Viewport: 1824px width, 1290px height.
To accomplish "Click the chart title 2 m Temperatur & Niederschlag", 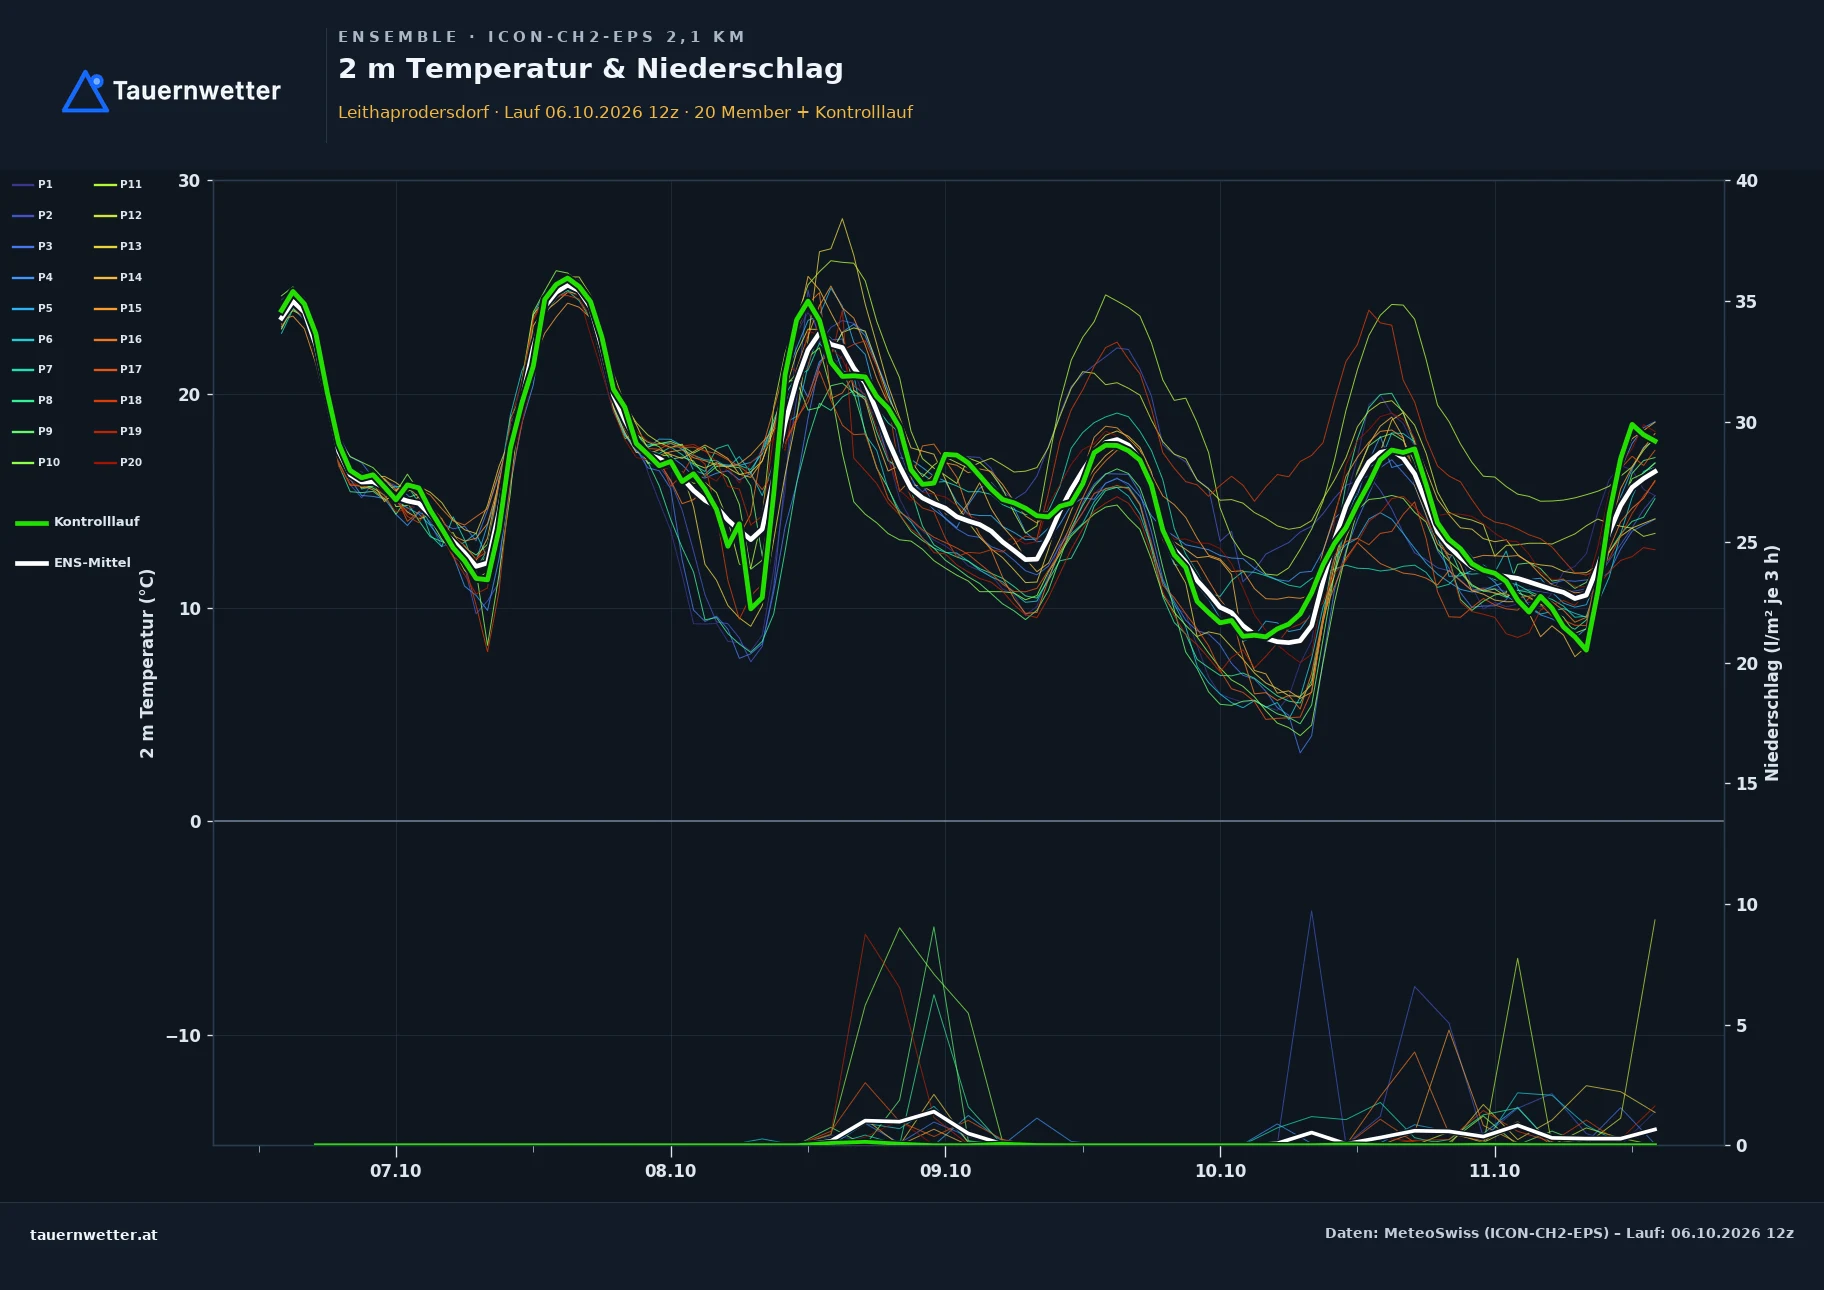I will pos(590,69).
